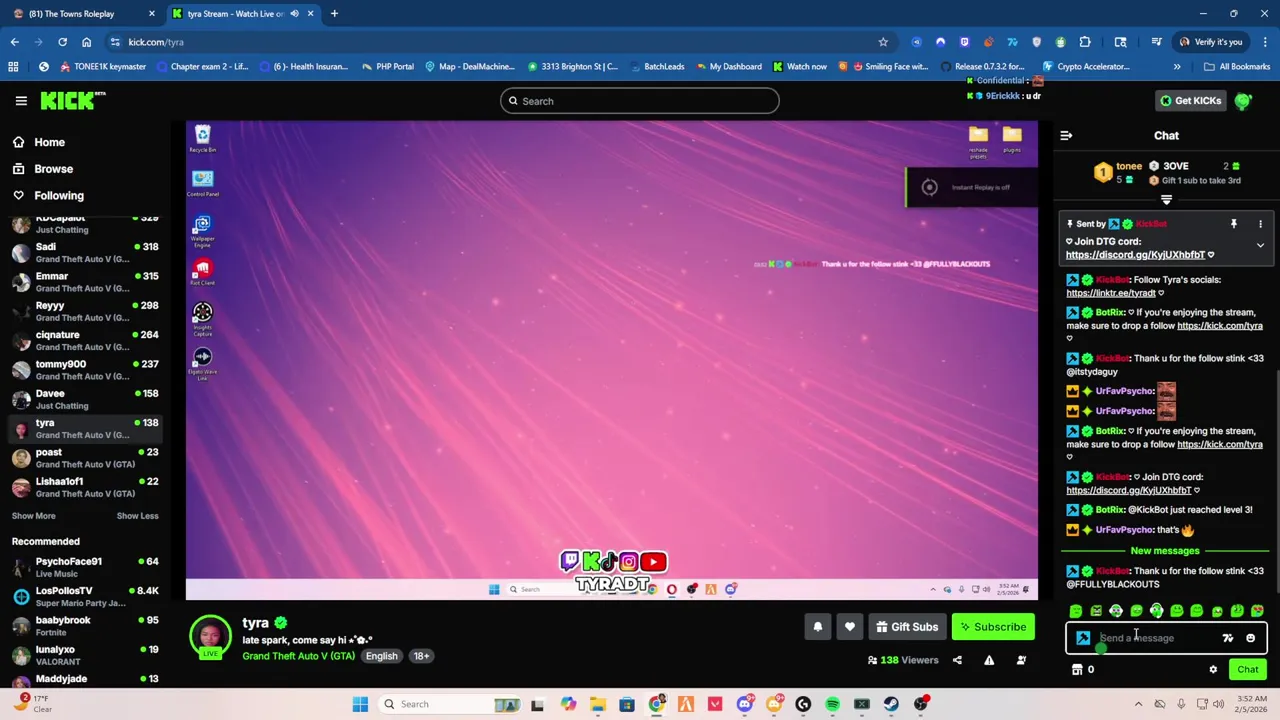Select ciqnature channel in sidebar
1280x720 pixels.
pyautogui.click(x=86, y=341)
